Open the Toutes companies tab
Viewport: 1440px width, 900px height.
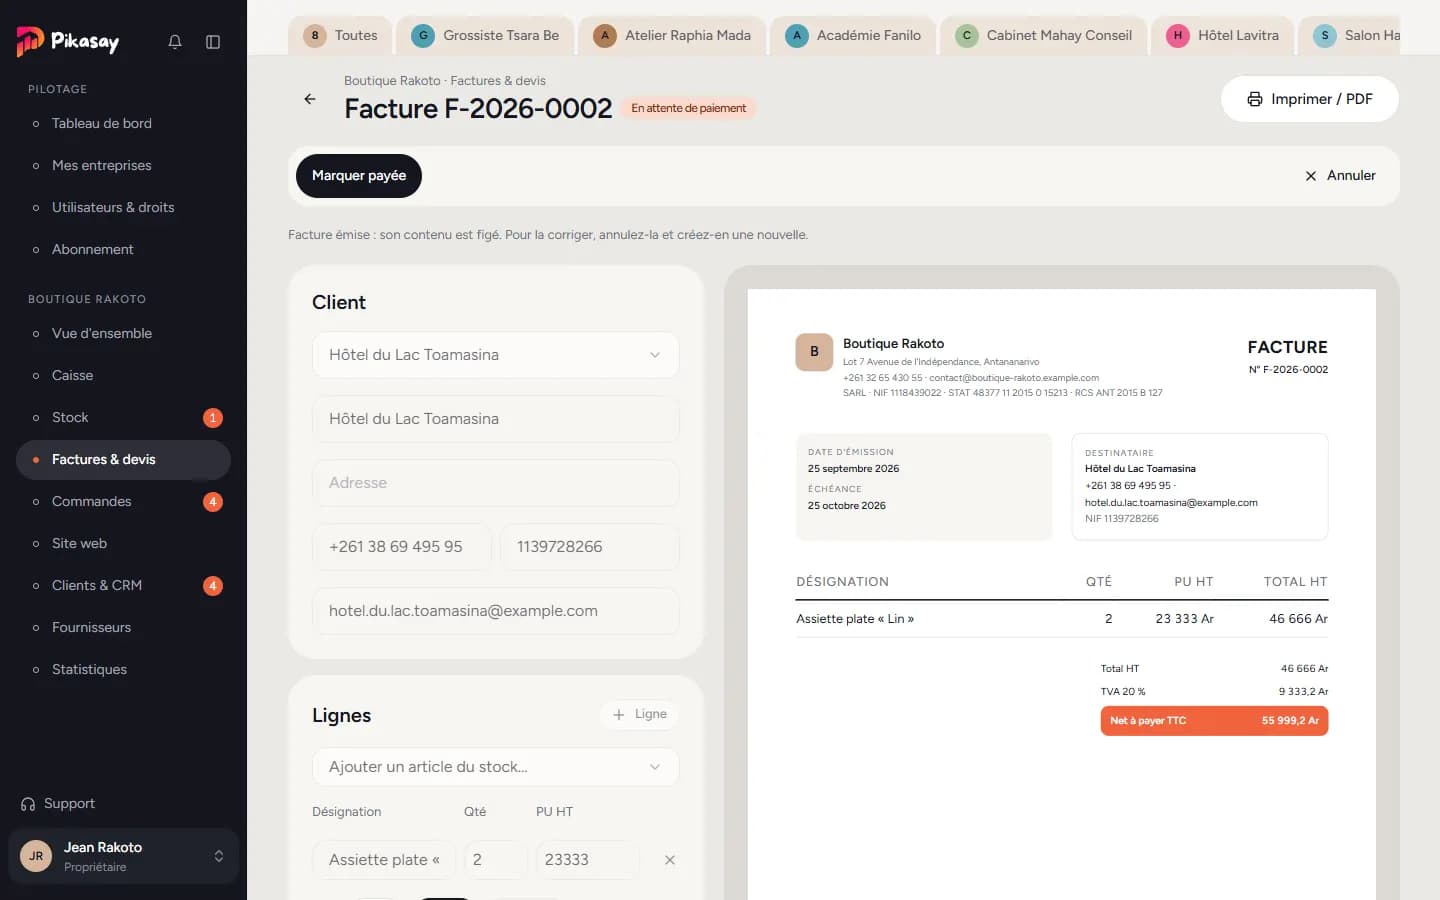[340, 36]
